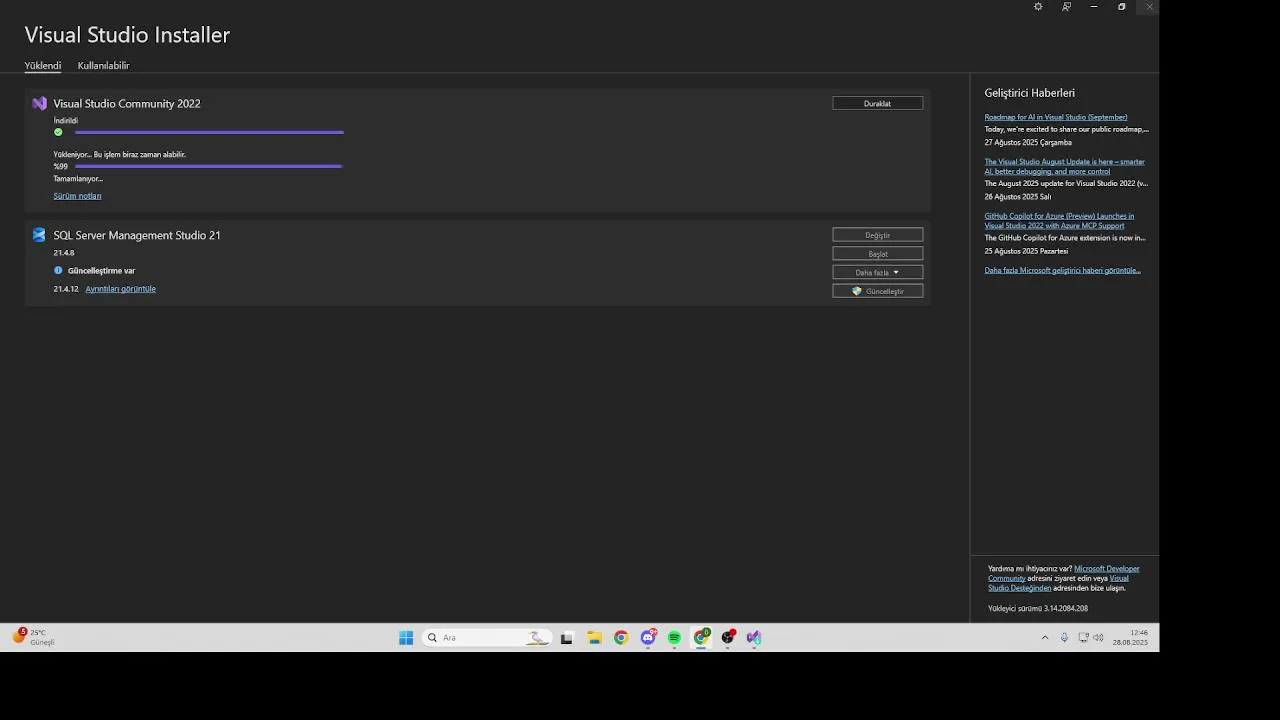
Task: Click the date 27 Ağustos 2025 Çarşamba
Action: pos(1028,143)
